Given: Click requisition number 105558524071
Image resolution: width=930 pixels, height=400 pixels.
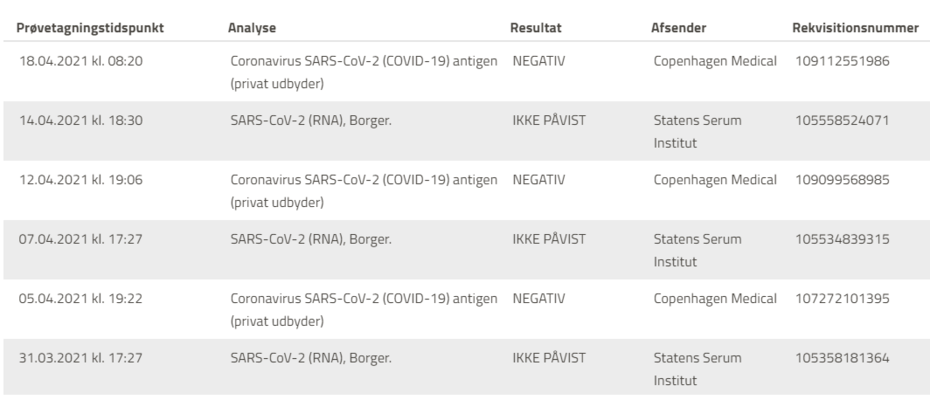Looking at the screenshot, I should click(842, 121).
